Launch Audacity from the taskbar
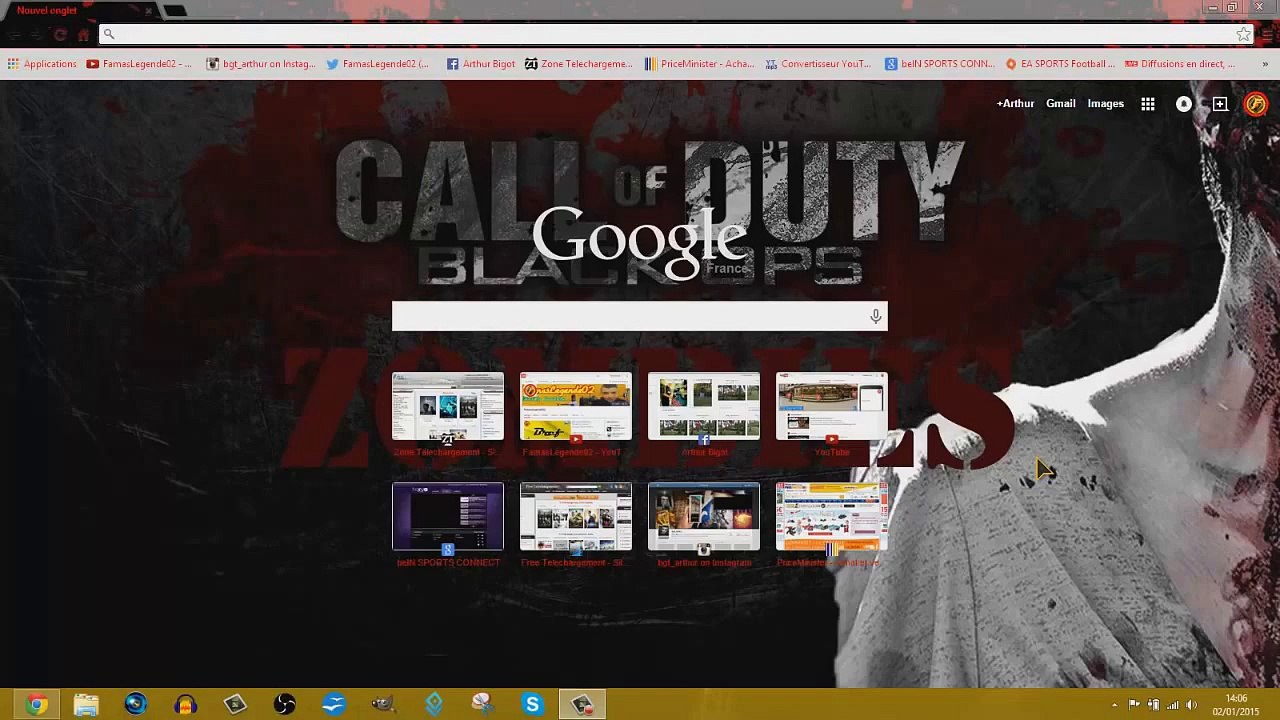Viewport: 1280px width, 720px height. [185, 705]
